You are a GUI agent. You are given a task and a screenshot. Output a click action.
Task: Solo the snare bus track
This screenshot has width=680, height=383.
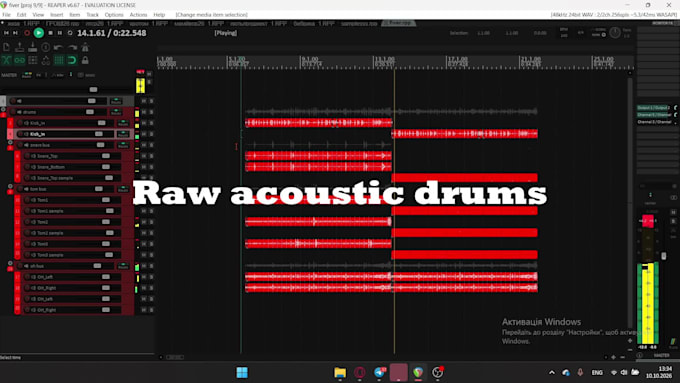[x=151, y=145]
